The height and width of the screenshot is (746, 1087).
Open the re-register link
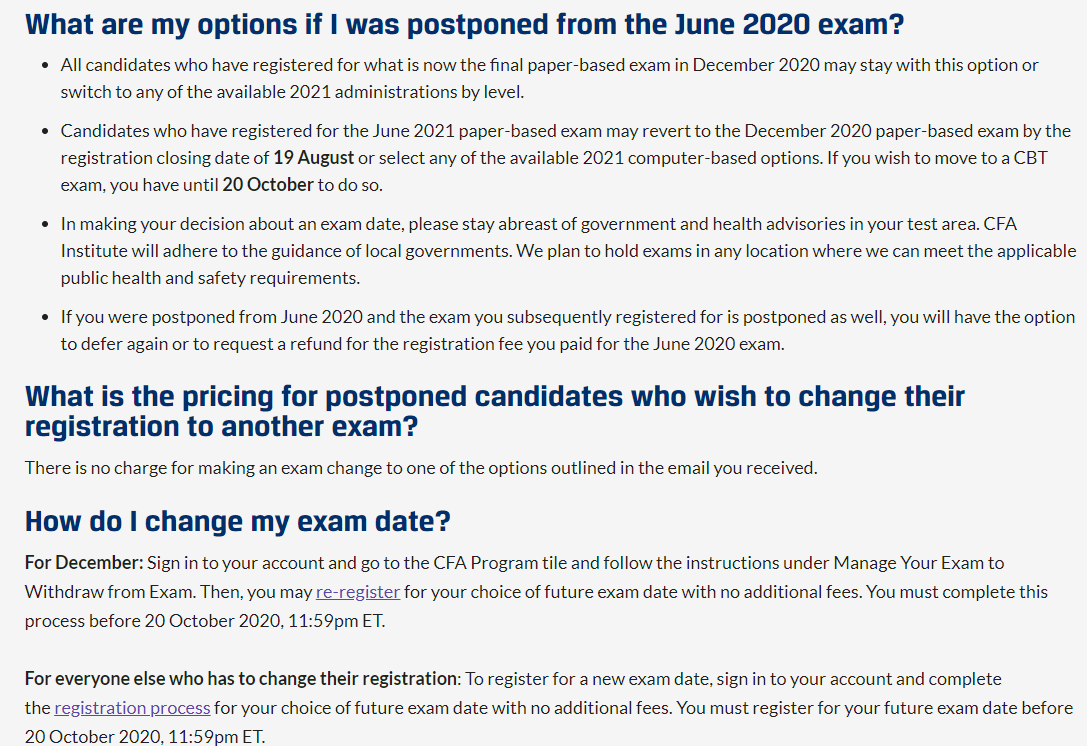(x=358, y=592)
